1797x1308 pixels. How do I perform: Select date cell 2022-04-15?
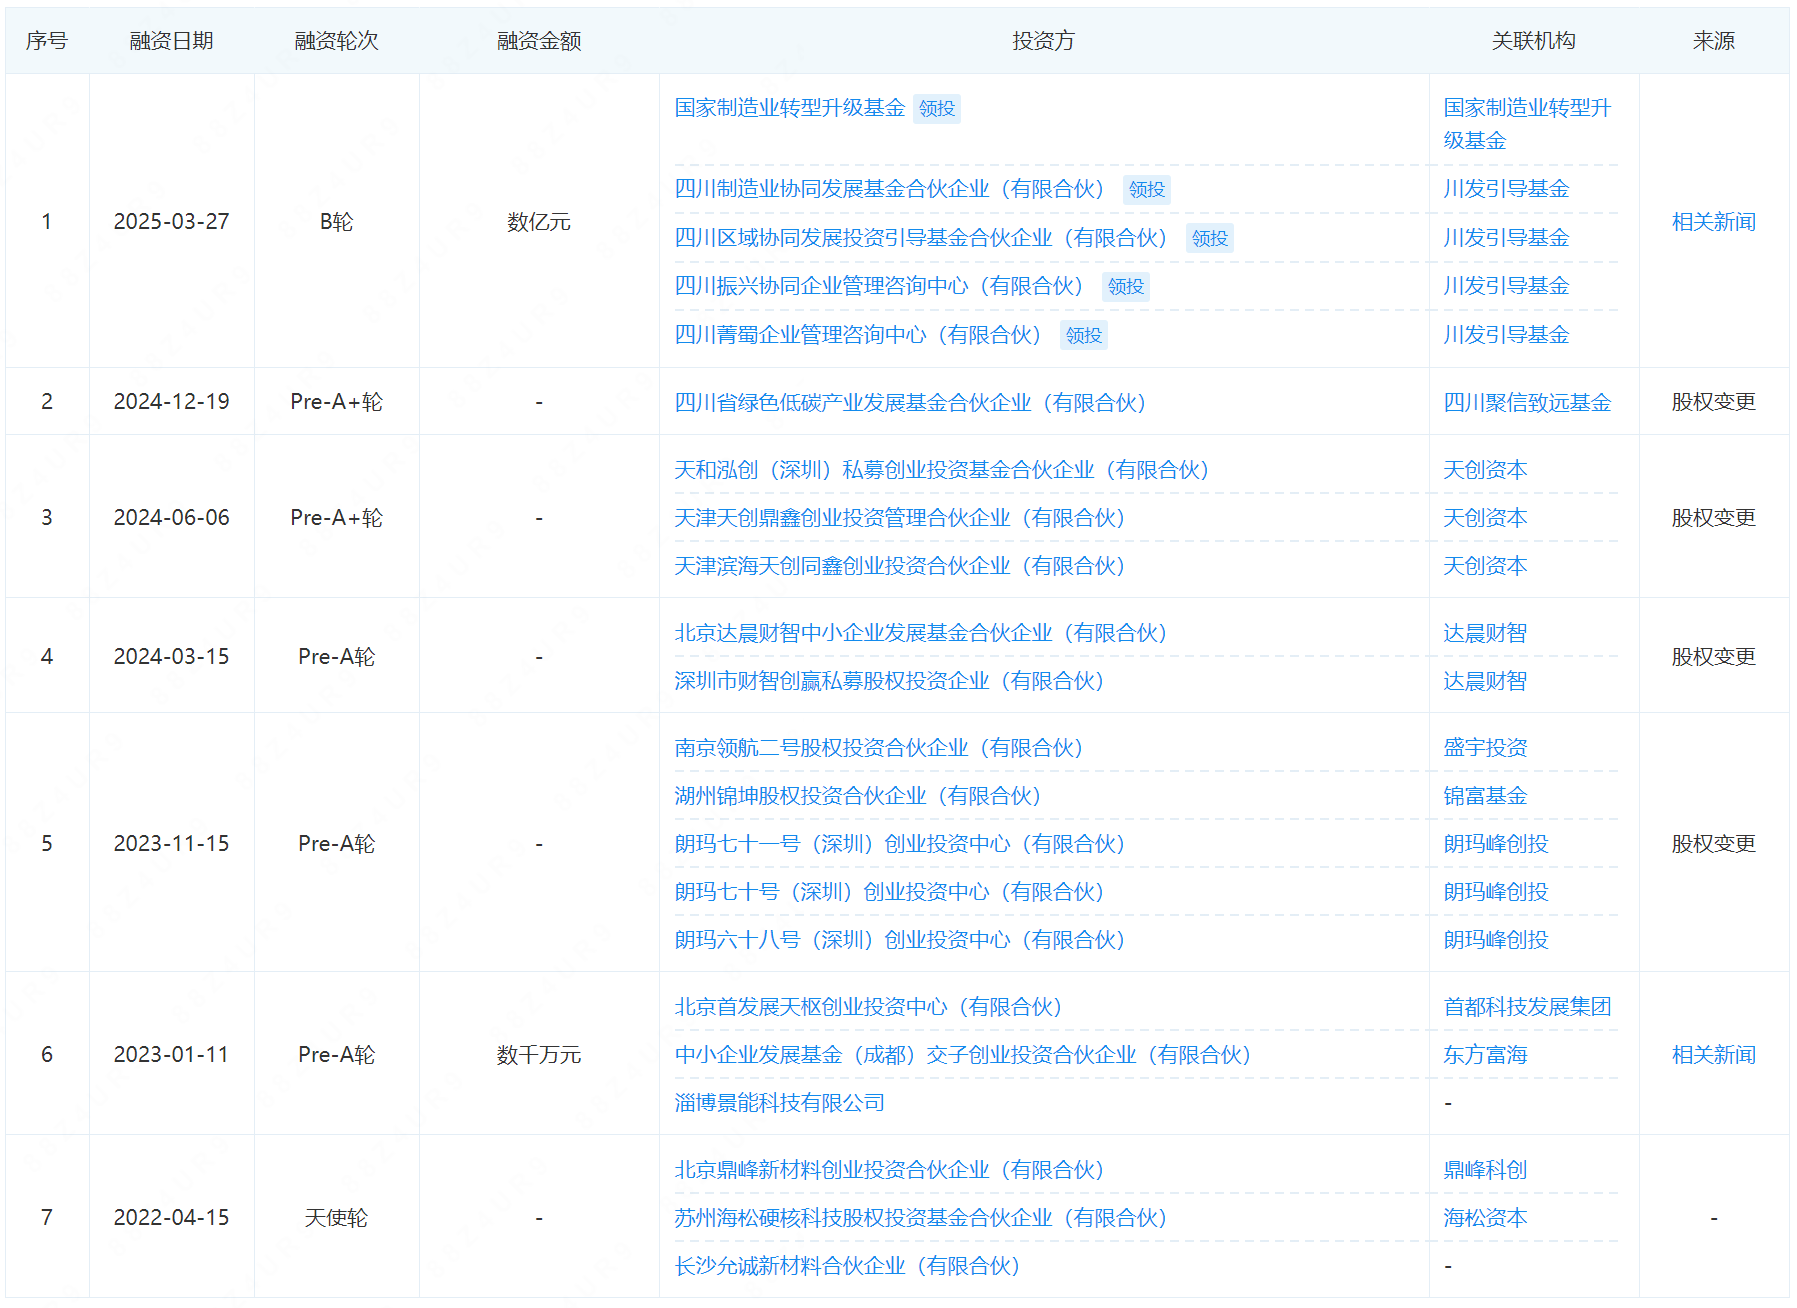pos(171,1218)
